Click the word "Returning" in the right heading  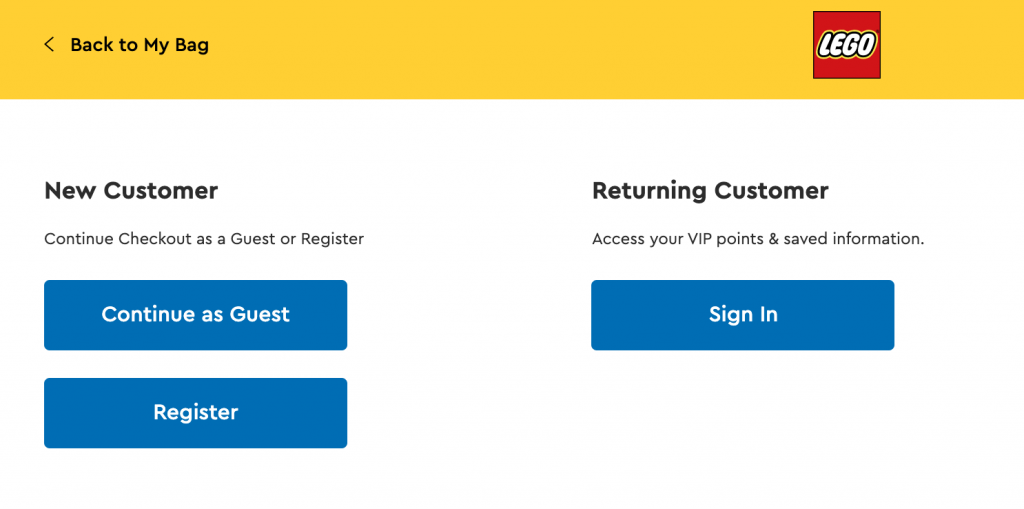click(649, 191)
